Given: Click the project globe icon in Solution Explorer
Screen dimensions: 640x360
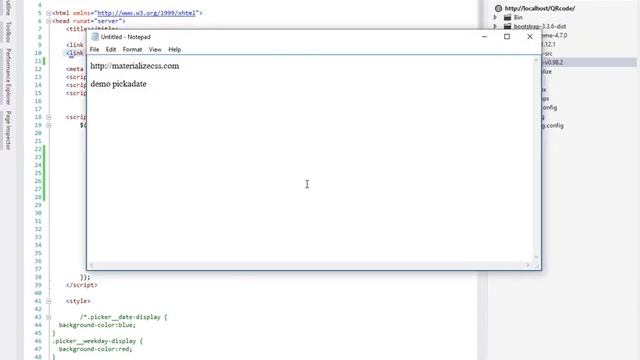Looking at the screenshot, I should [498, 8].
